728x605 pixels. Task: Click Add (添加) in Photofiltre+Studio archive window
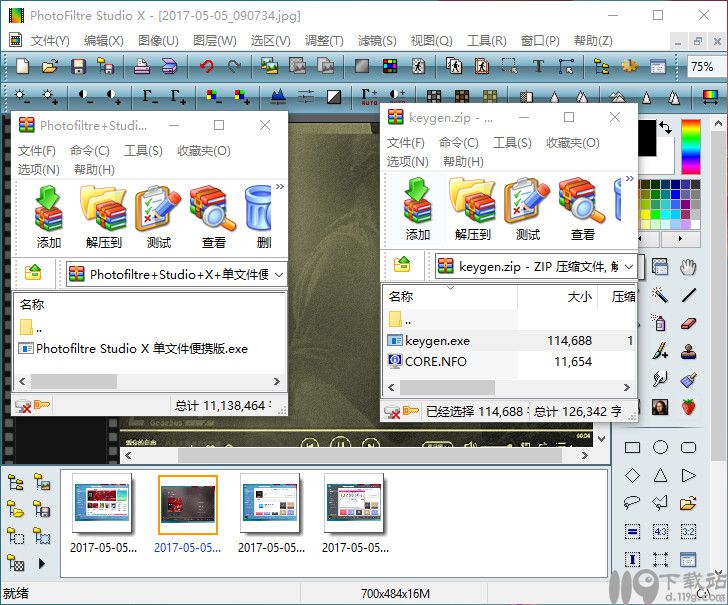coord(48,217)
